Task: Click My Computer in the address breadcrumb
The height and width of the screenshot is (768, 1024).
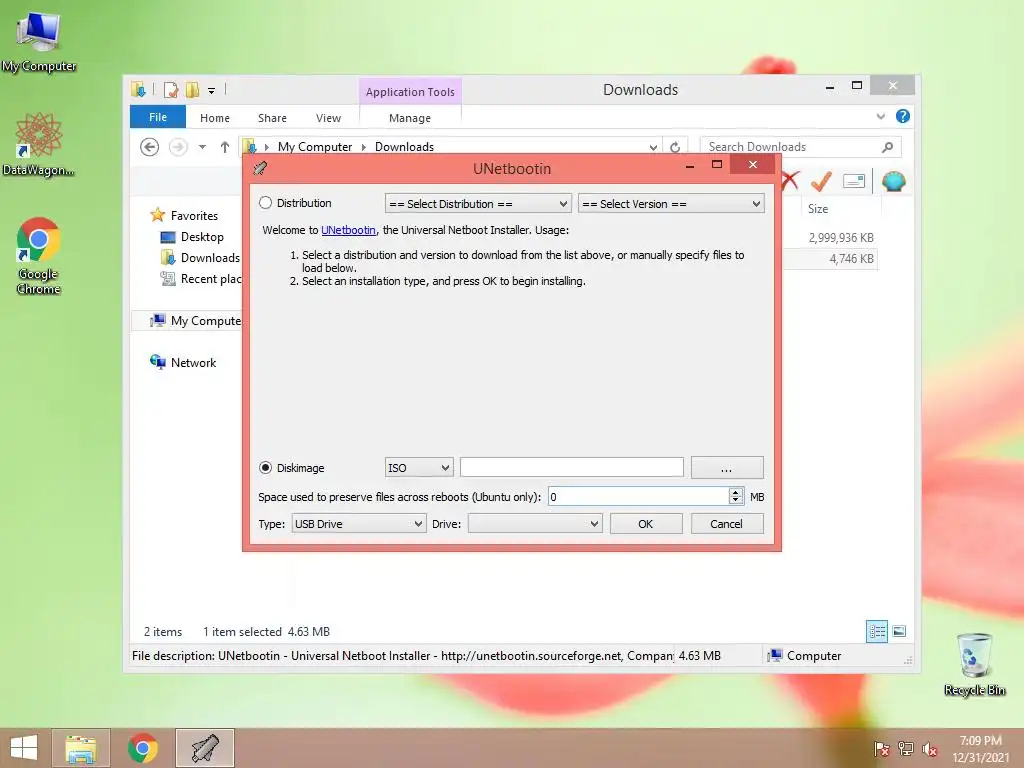Action: [x=315, y=147]
